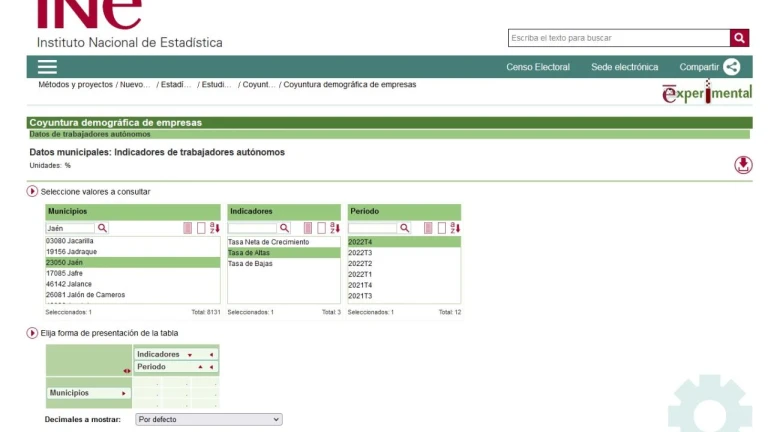Screen dimensions: 768x432
Task: Select 19156 Jadraque municipality
Action: 70,252
